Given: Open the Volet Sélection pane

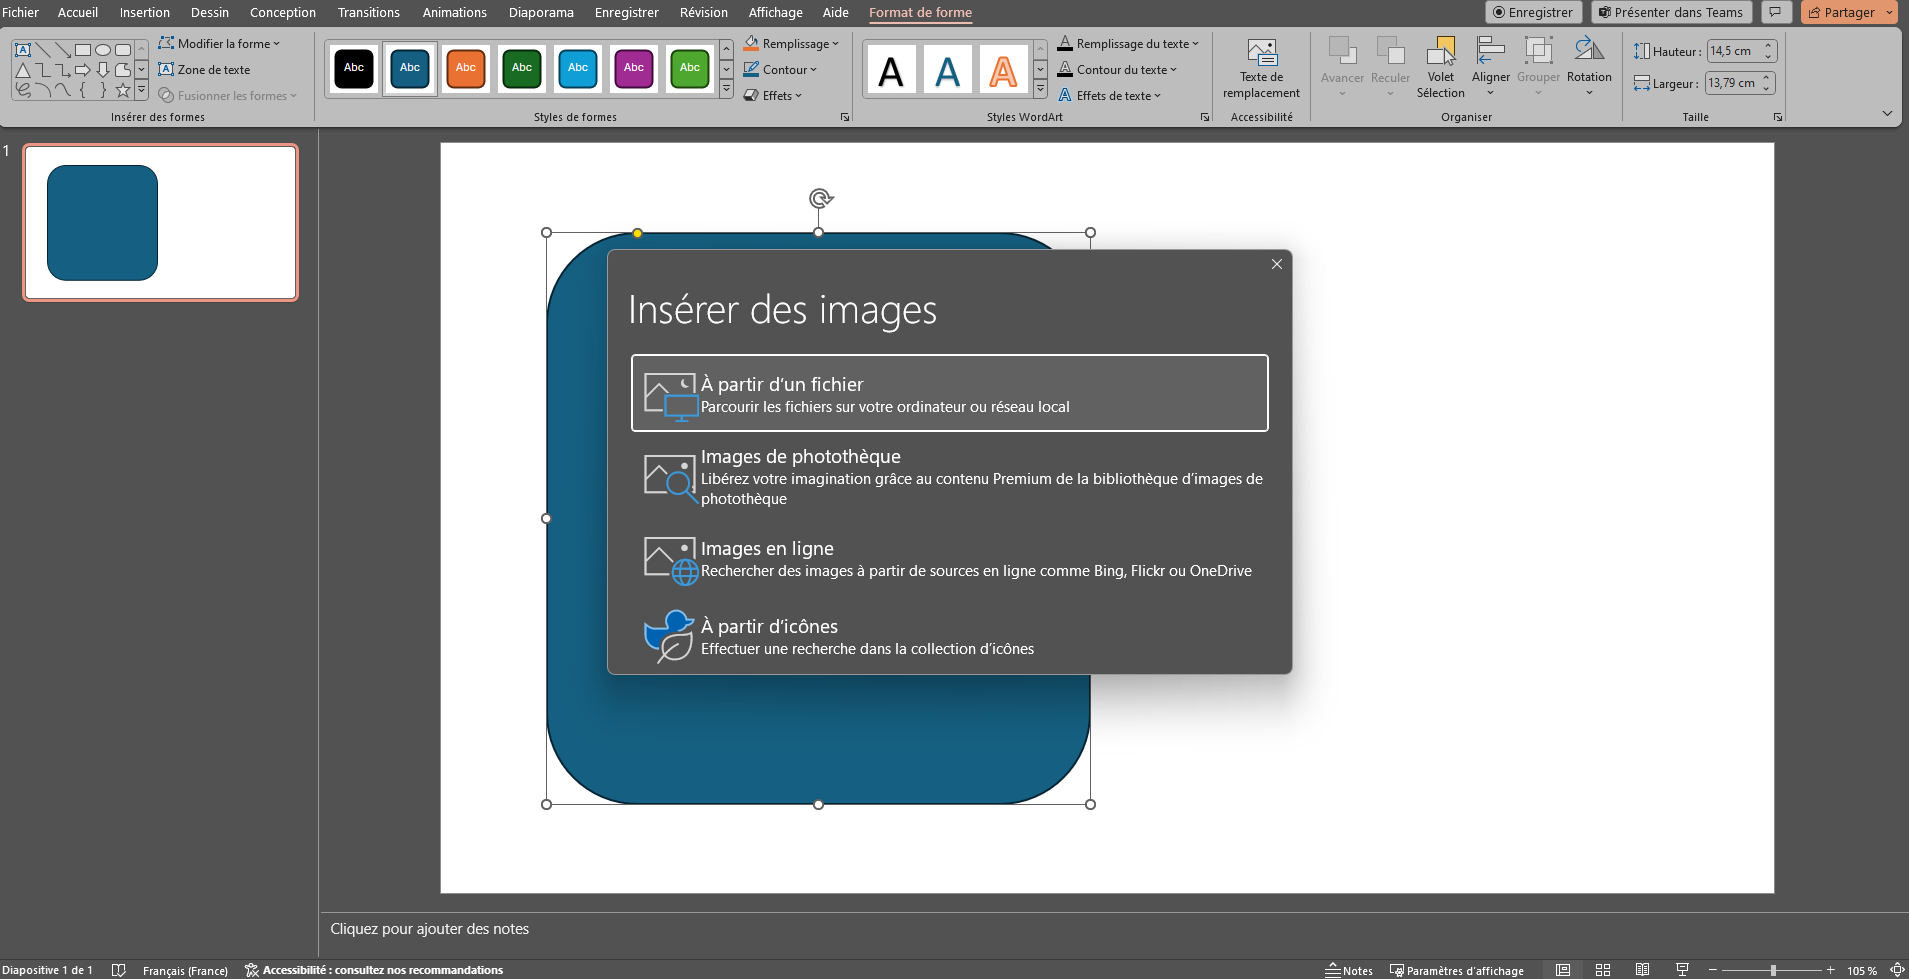Looking at the screenshot, I should tap(1440, 68).
